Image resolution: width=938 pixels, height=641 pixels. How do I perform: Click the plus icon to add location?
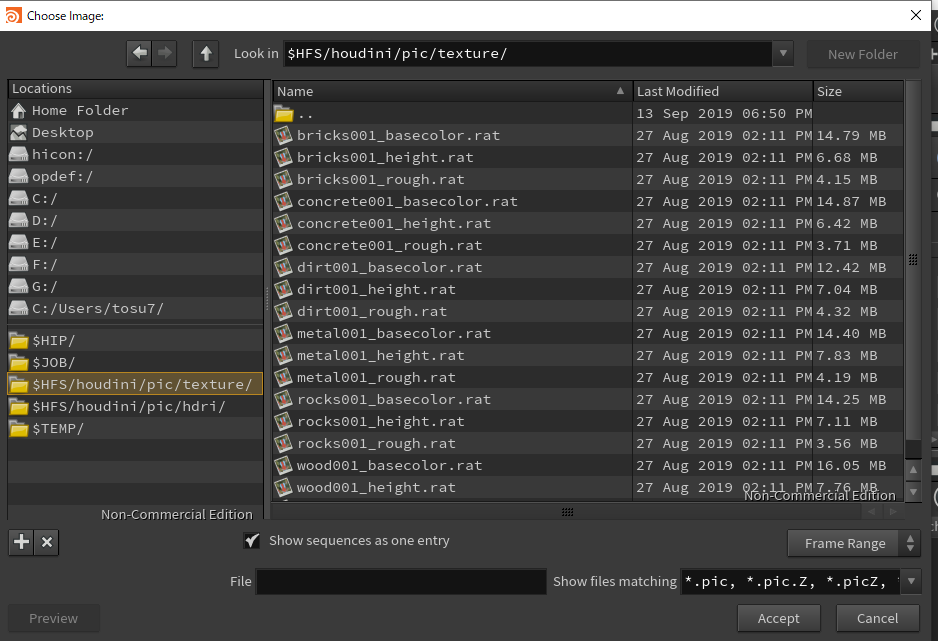pyautogui.click(x=20, y=542)
